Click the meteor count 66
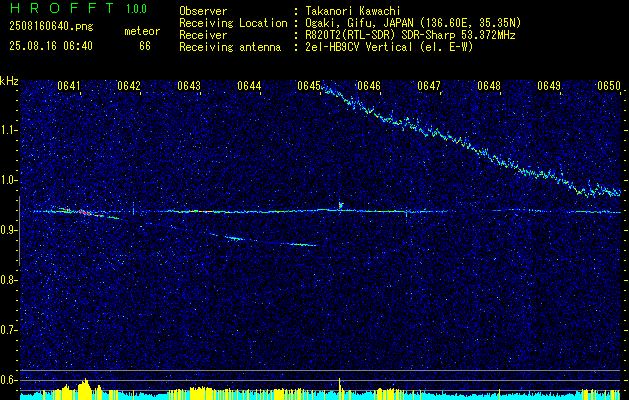 coord(145,46)
